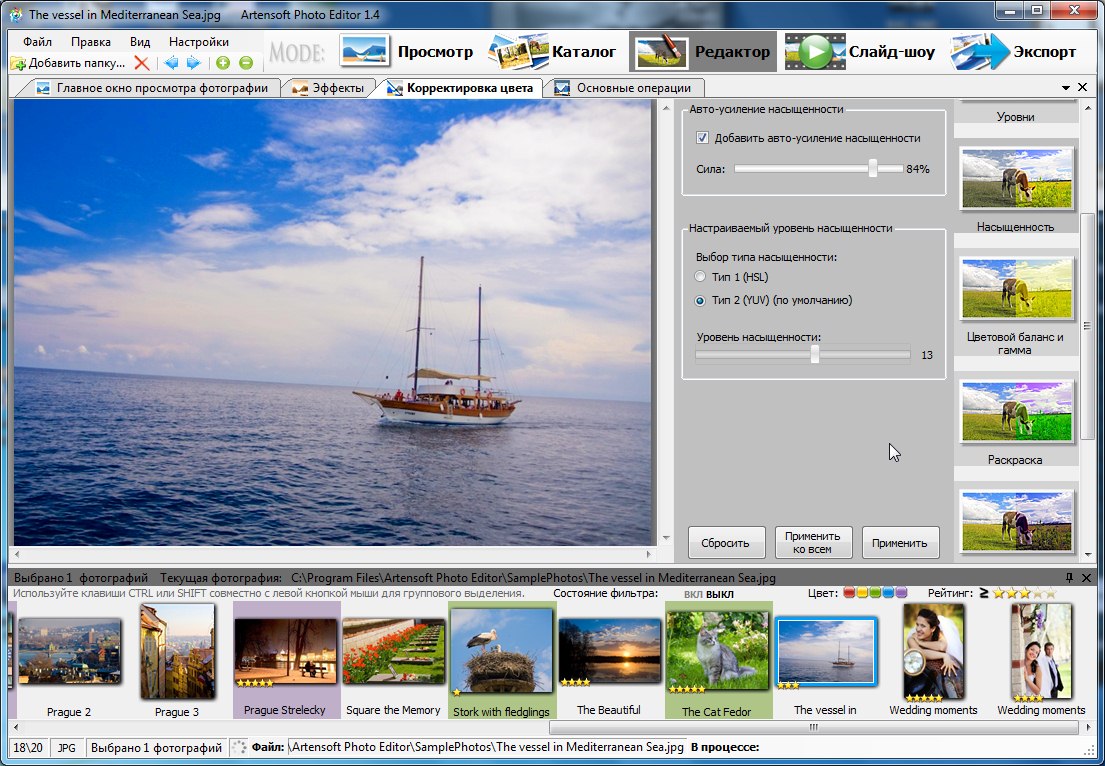Screen dimensions: 1105x766
Task: Click the Применить ко всем button
Action: tap(813, 543)
